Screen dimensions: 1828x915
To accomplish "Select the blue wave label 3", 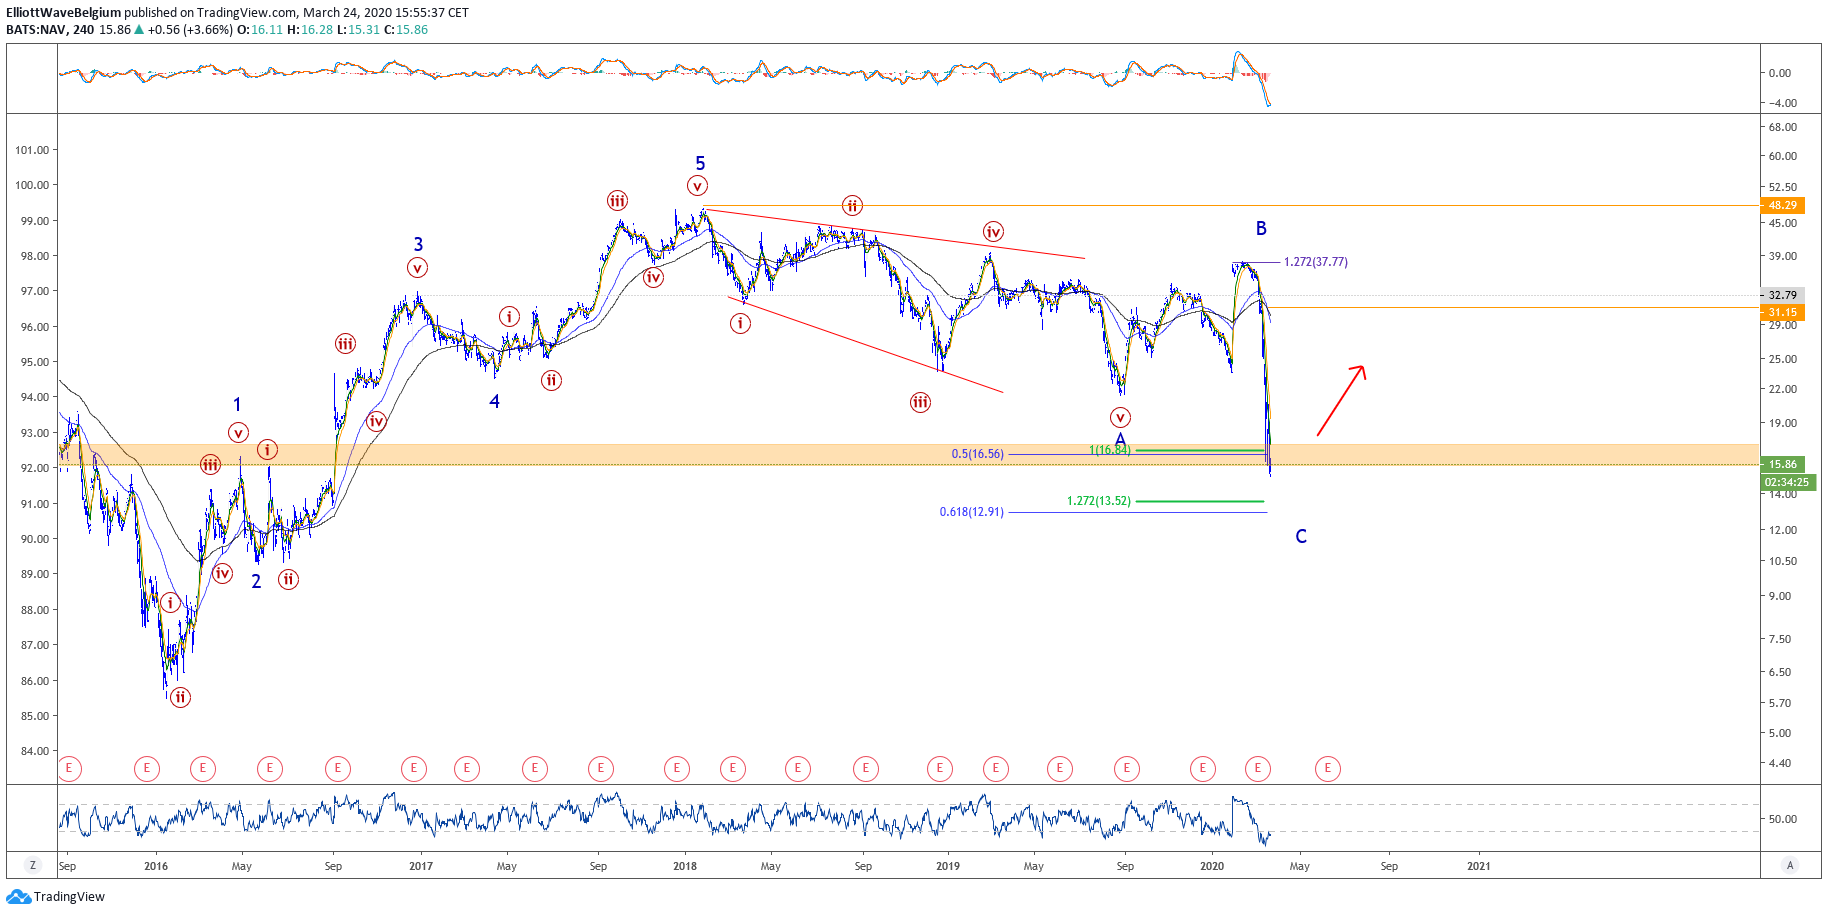I will tap(418, 244).
